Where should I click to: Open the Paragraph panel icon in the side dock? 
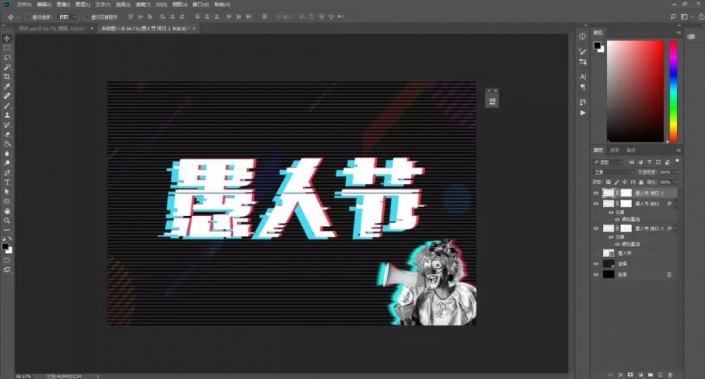(x=583, y=87)
